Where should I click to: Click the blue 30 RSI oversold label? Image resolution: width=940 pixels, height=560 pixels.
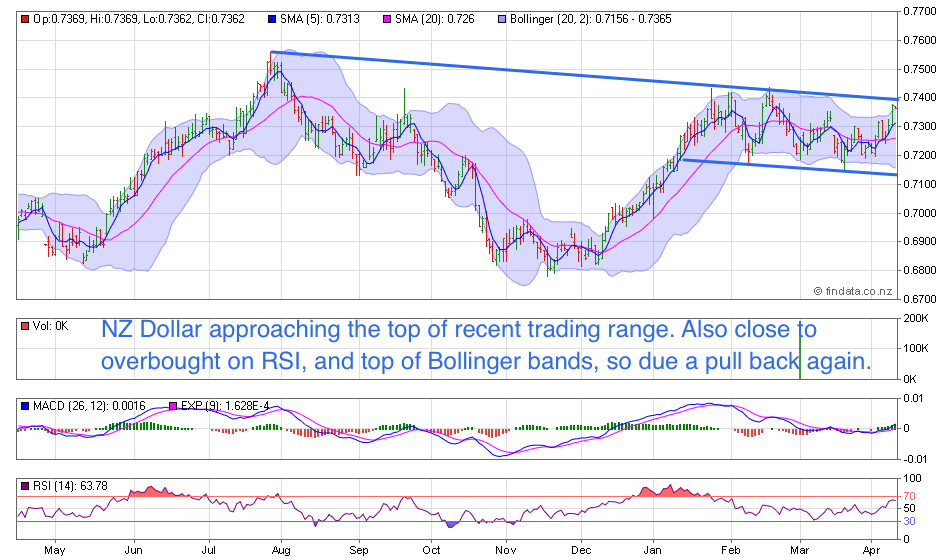[x=909, y=521]
